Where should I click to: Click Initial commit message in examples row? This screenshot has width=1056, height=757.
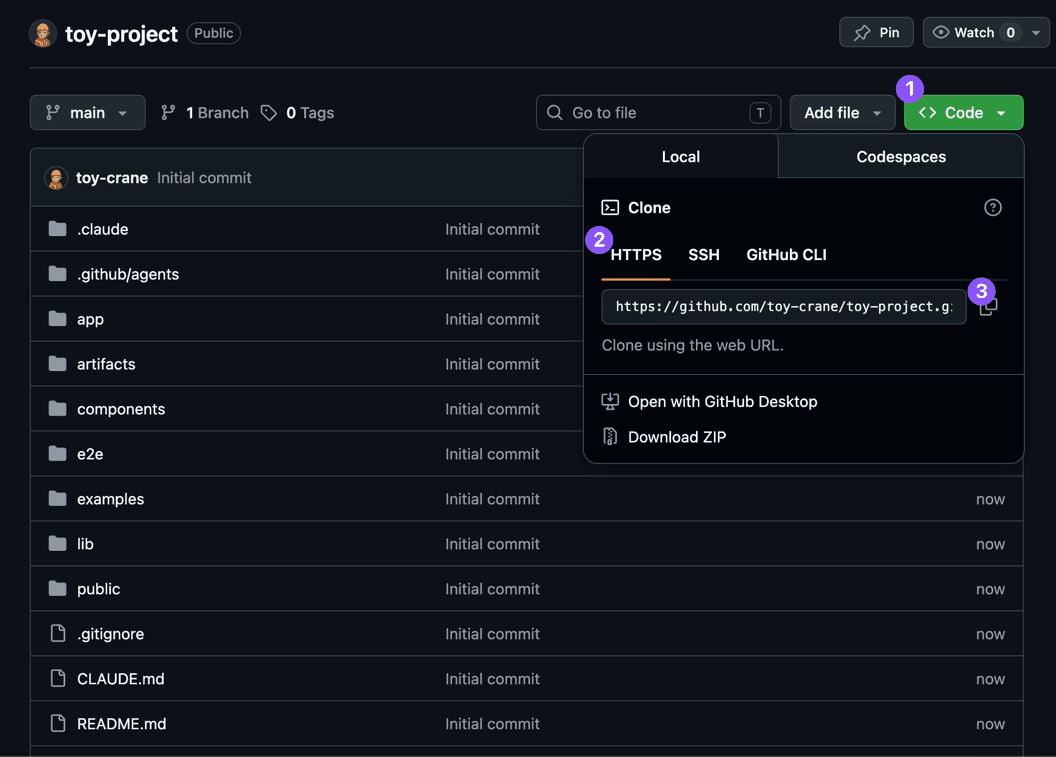coord(492,499)
